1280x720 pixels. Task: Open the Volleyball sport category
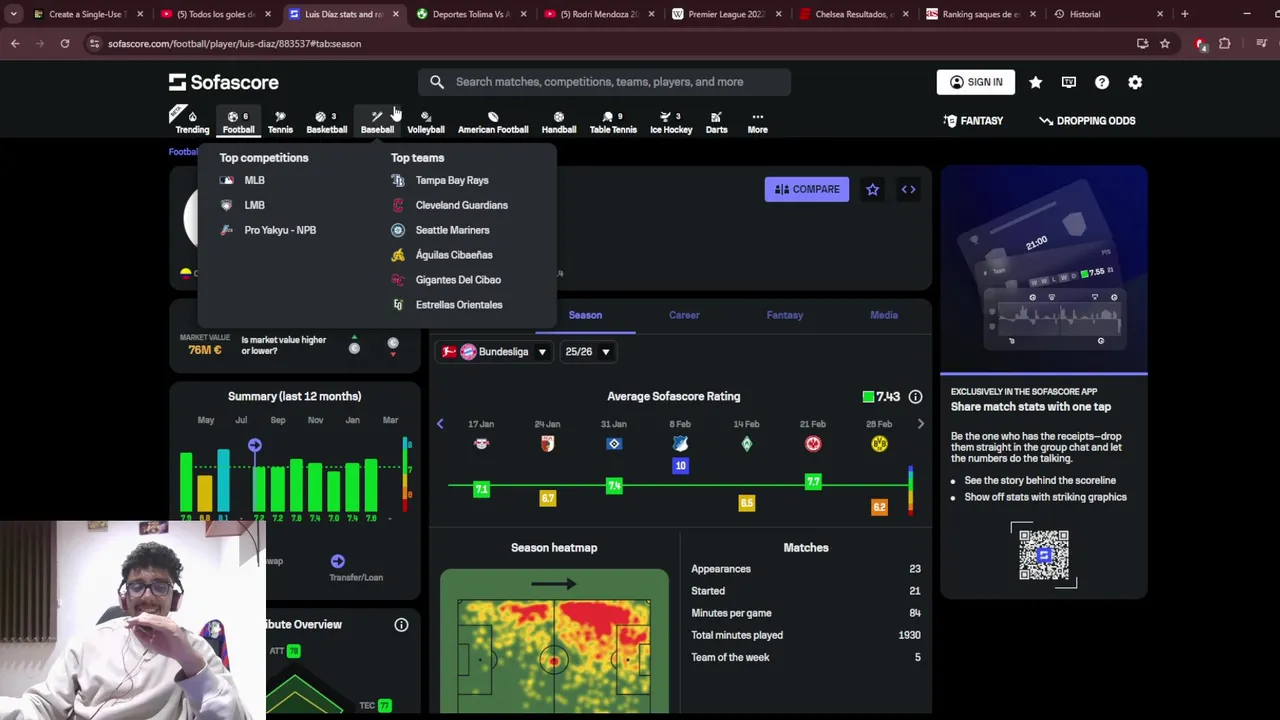click(x=426, y=121)
